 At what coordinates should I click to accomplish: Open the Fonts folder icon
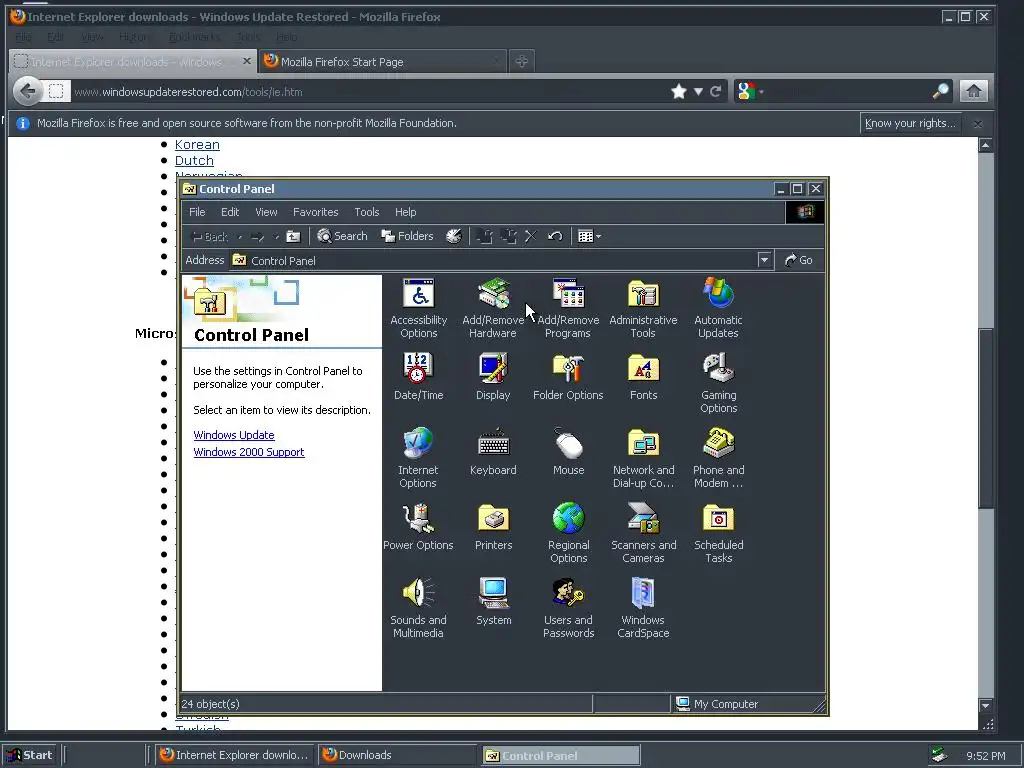643,377
